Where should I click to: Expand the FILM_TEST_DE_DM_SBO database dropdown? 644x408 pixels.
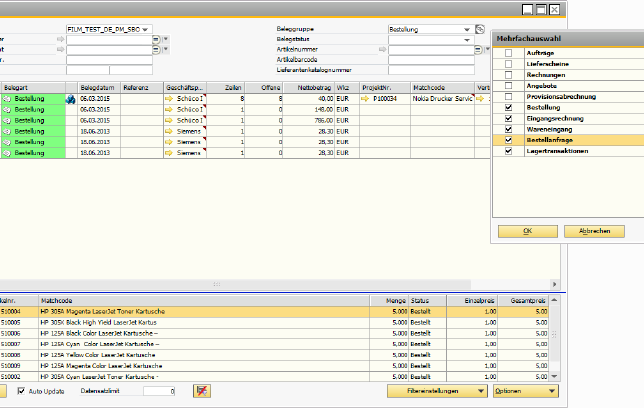146,30
